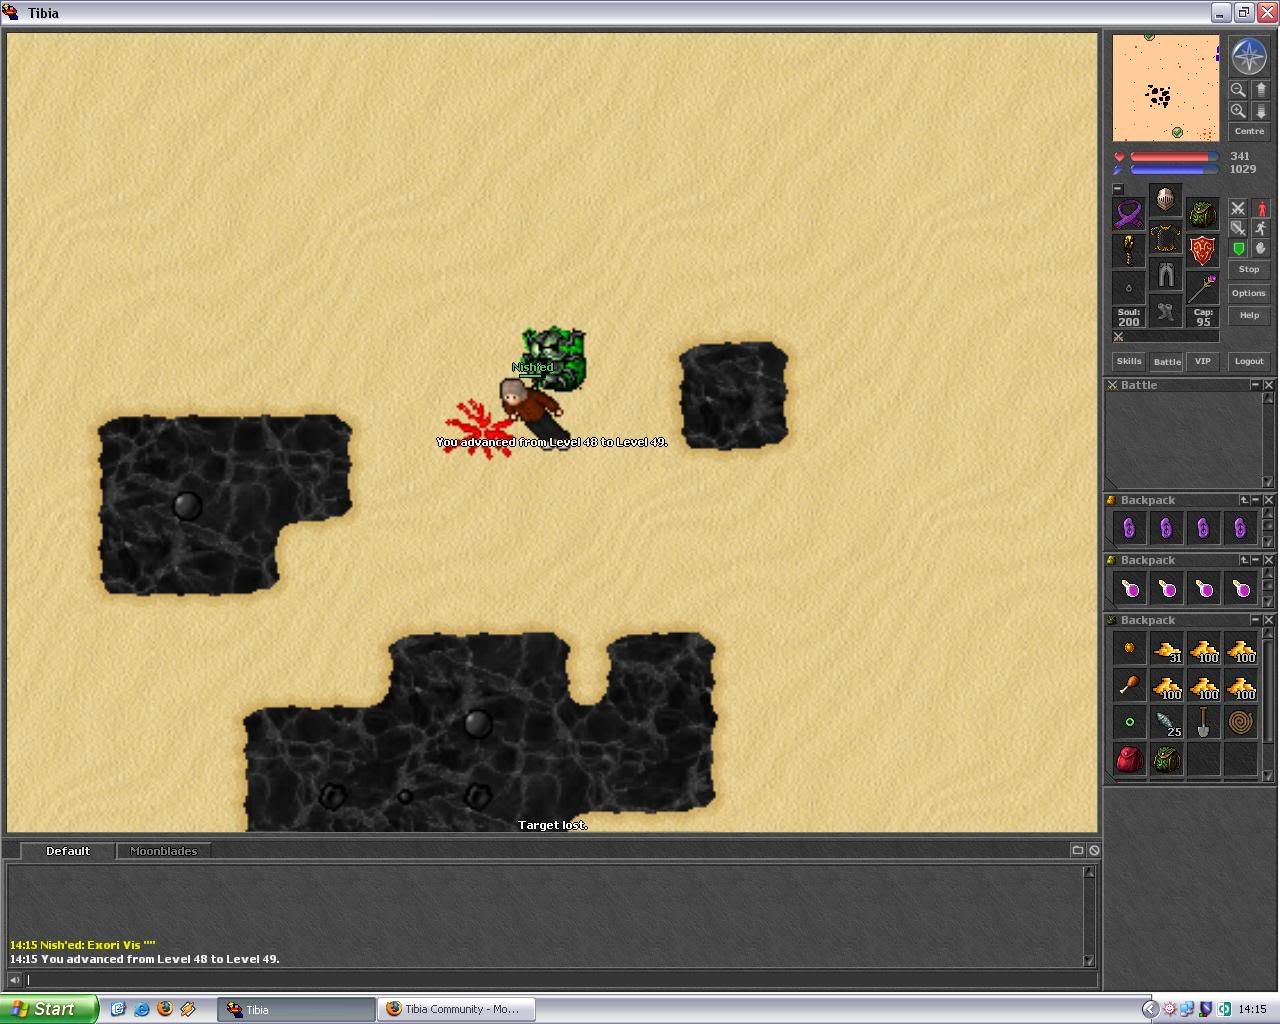This screenshot has width=1280, height=1024.
Task: Toggle the Battle list panel button
Action: tap(1167, 361)
